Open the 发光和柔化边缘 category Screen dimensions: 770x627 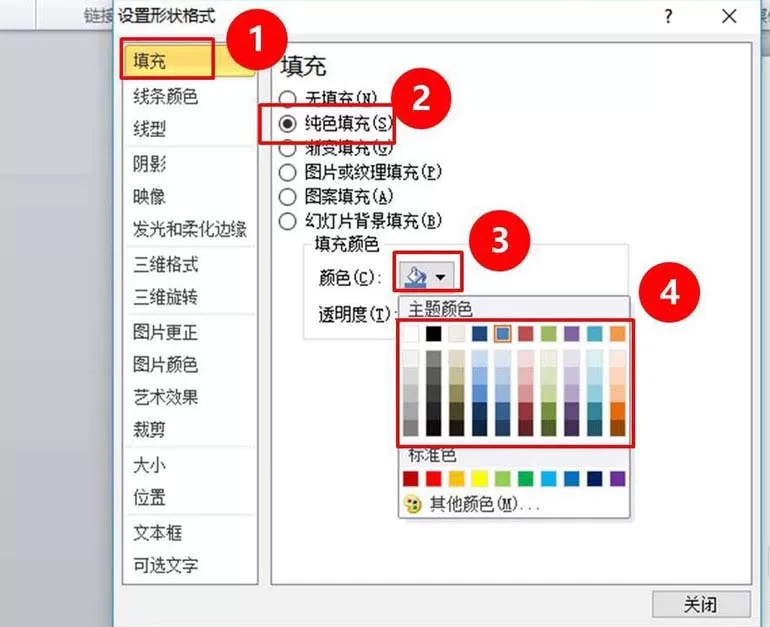pos(190,229)
